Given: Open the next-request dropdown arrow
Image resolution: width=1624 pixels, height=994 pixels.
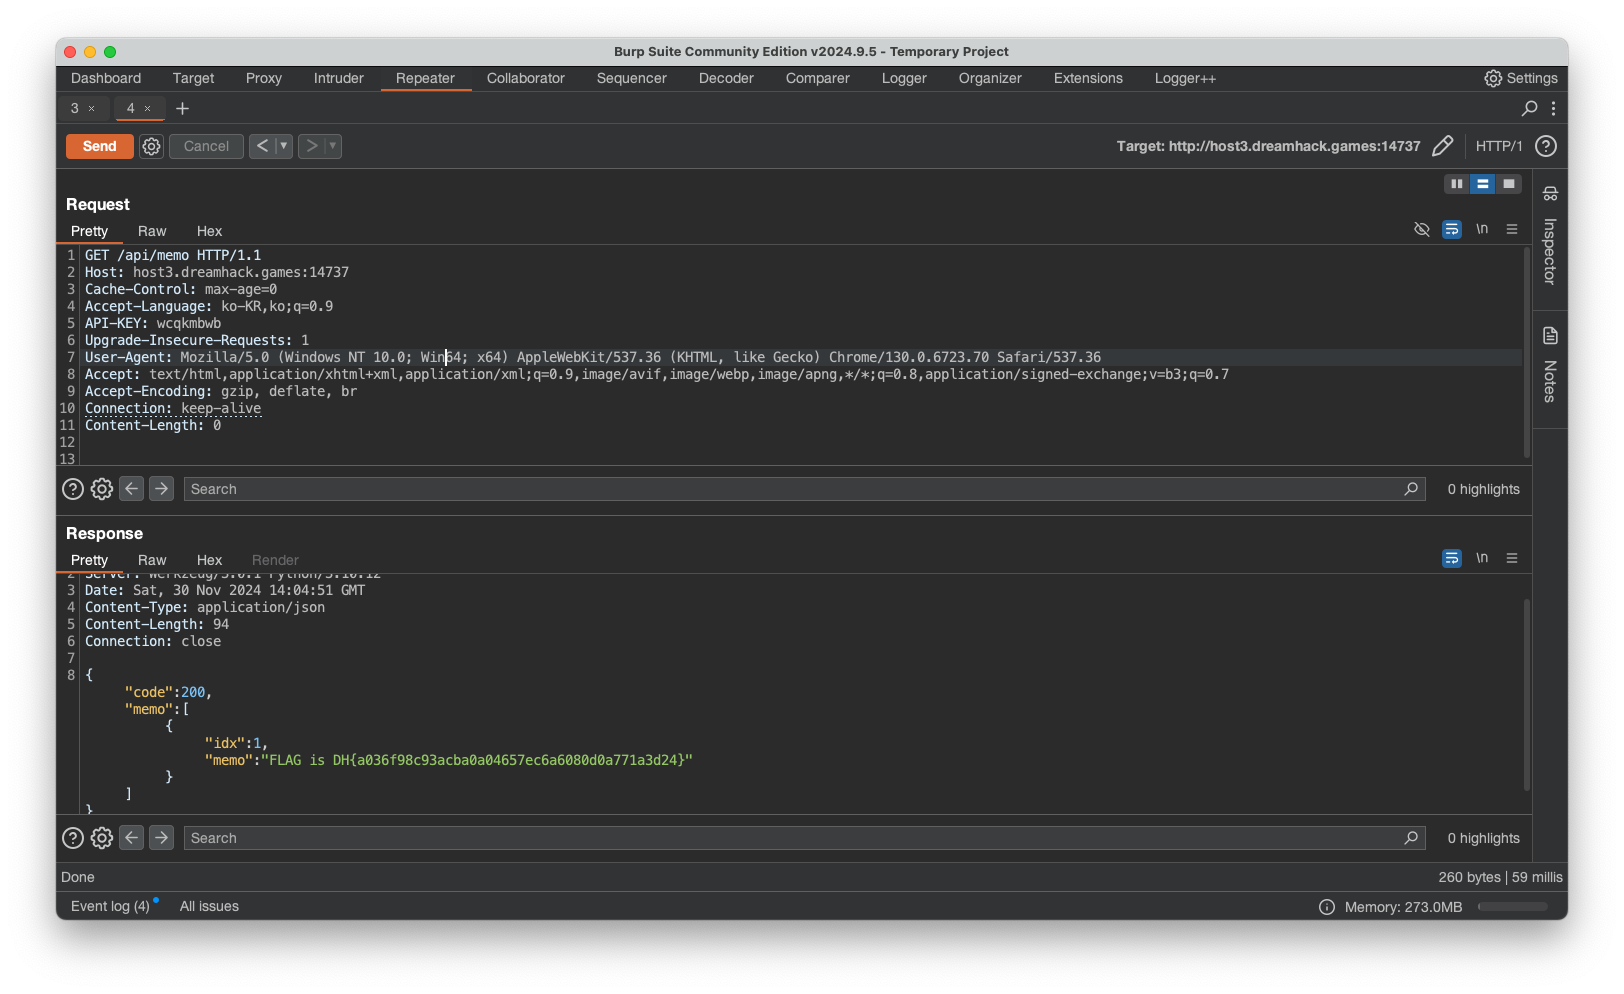Looking at the screenshot, I should pos(331,146).
